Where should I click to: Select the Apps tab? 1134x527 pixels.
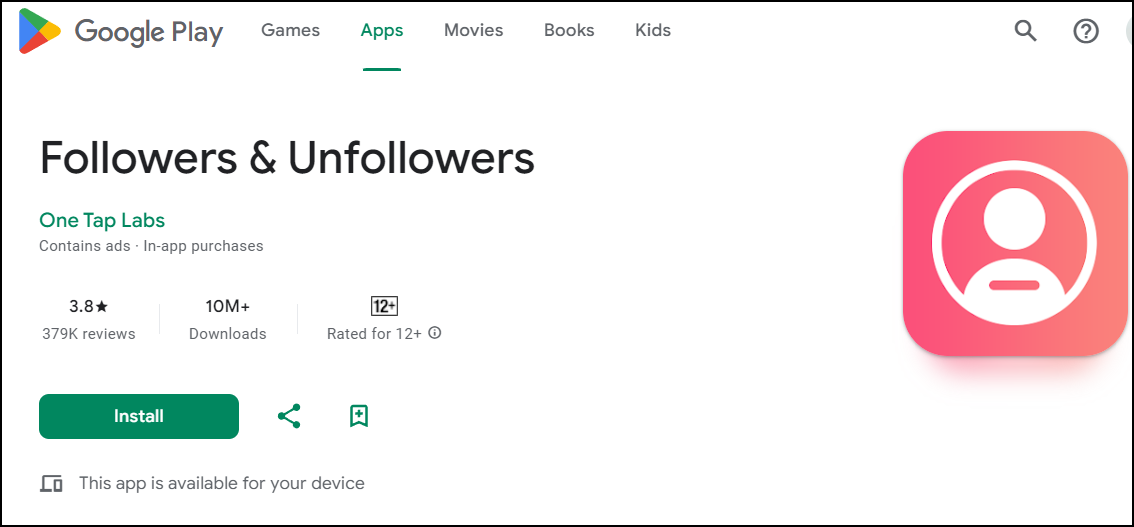pyautogui.click(x=382, y=30)
